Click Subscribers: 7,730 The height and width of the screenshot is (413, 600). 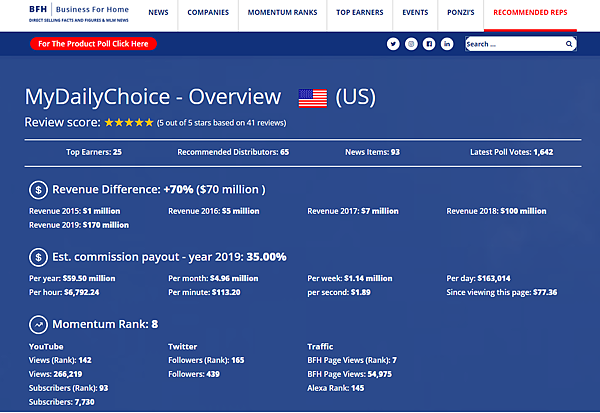[62, 402]
